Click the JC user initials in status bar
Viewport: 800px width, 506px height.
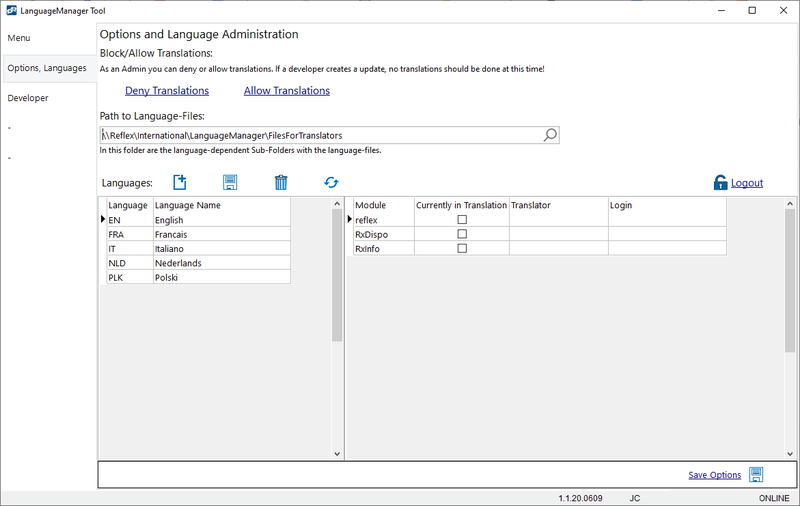635,498
